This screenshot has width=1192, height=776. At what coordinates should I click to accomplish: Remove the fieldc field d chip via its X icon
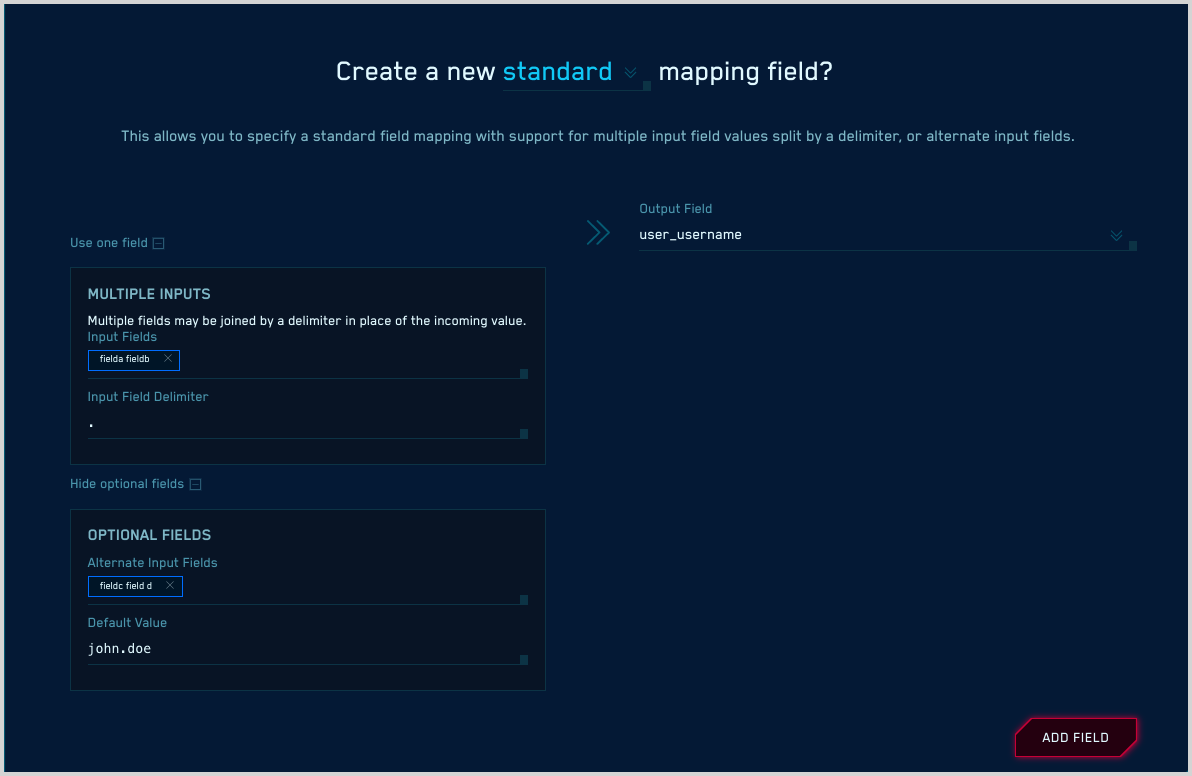(172, 586)
